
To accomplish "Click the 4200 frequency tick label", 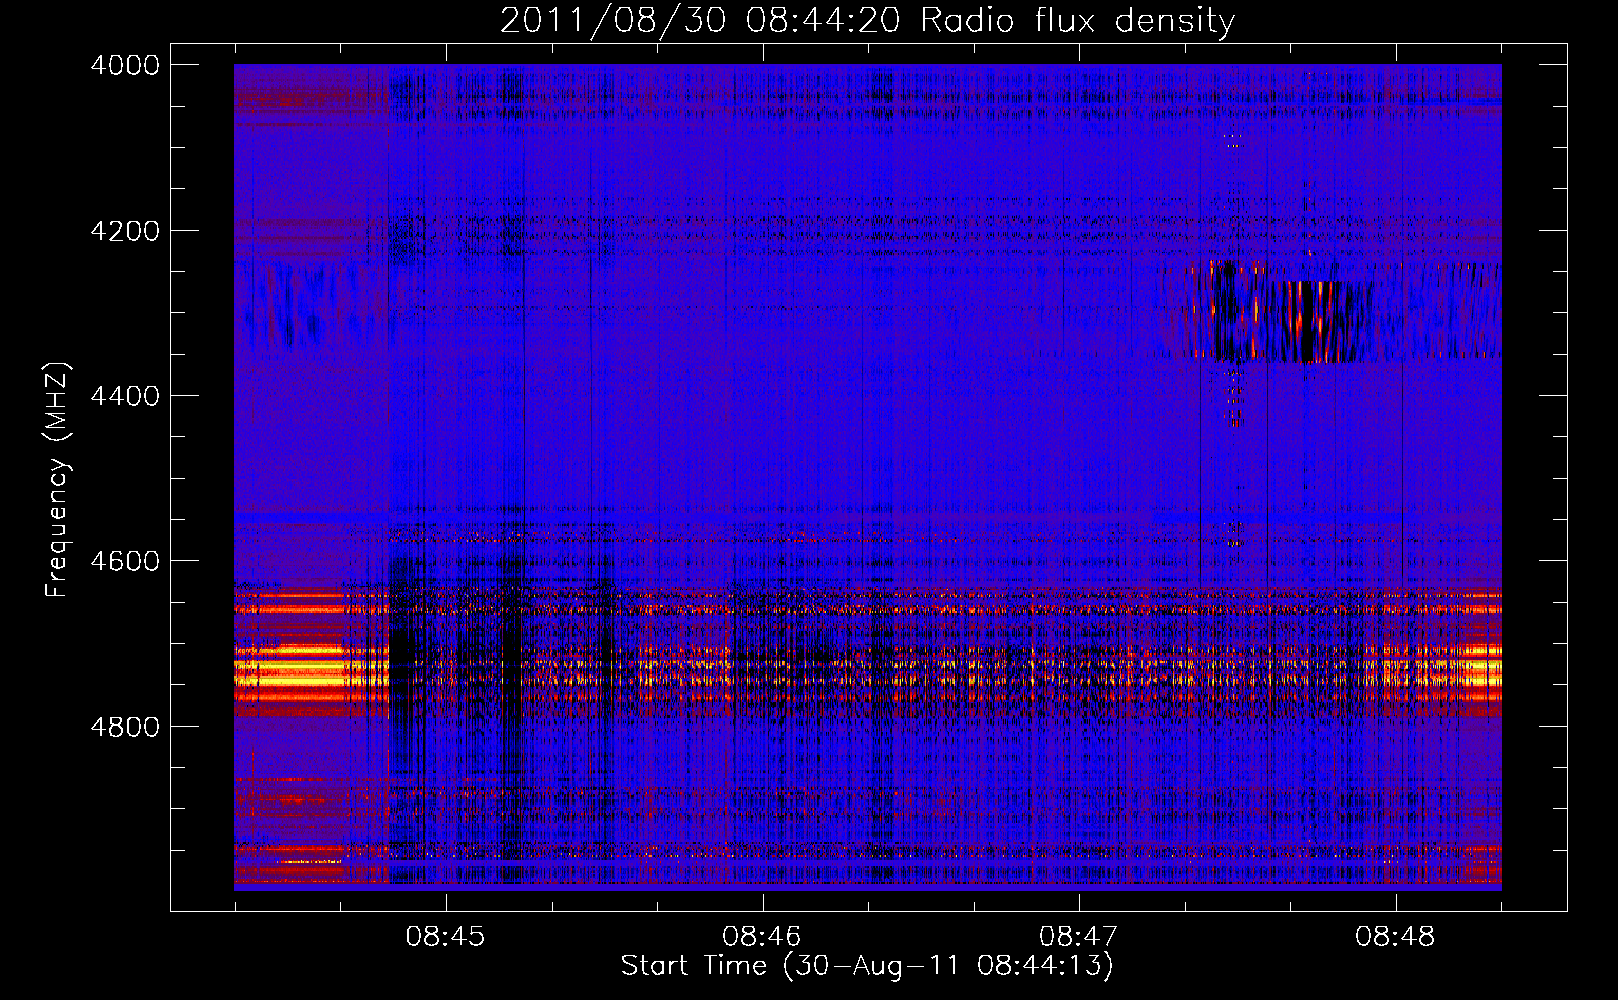I will pyautogui.click(x=125, y=231).
